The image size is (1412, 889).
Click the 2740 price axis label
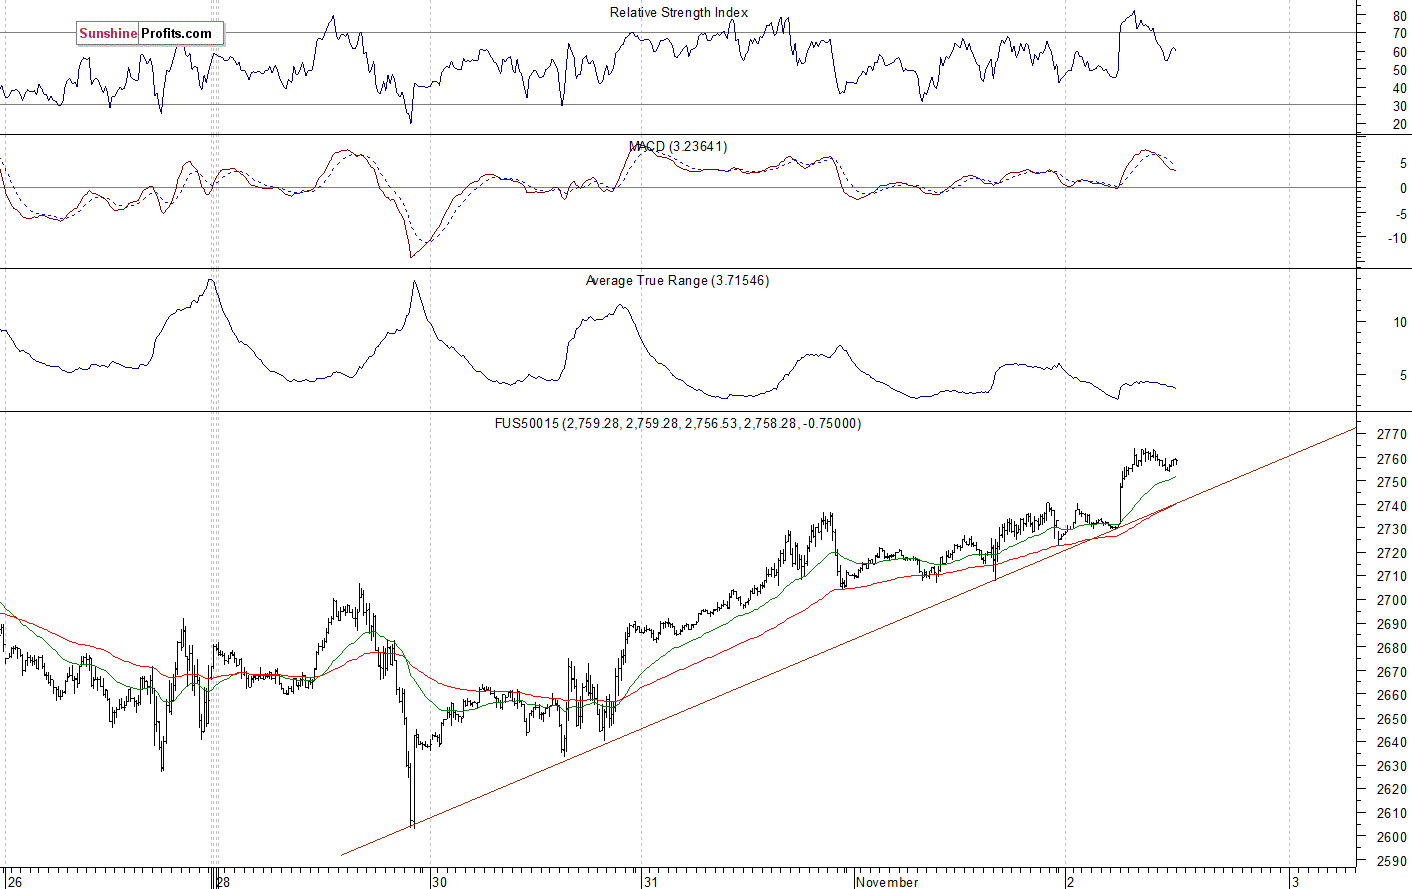tap(1392, 507)
